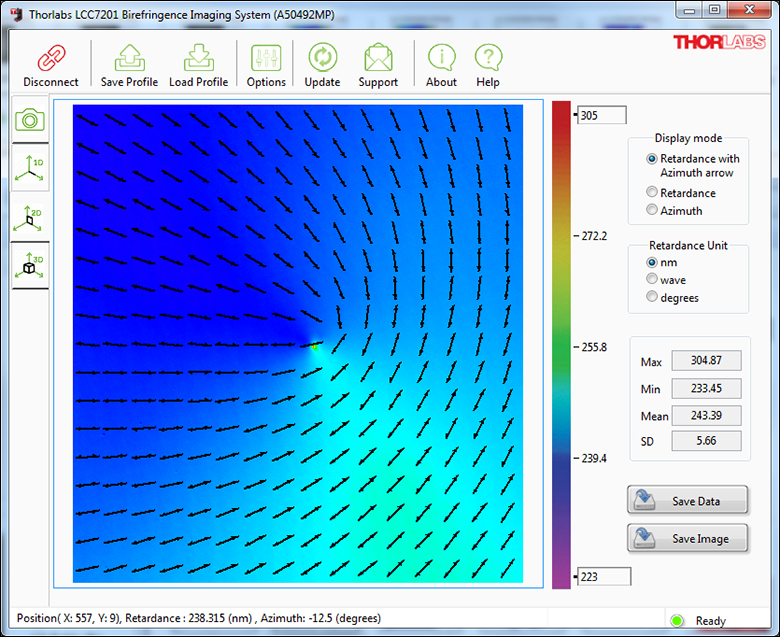Open Load Profile from toolbar
Image resolution: width=780 pixels, height=637 pixels.
click(x=198, y=60)
